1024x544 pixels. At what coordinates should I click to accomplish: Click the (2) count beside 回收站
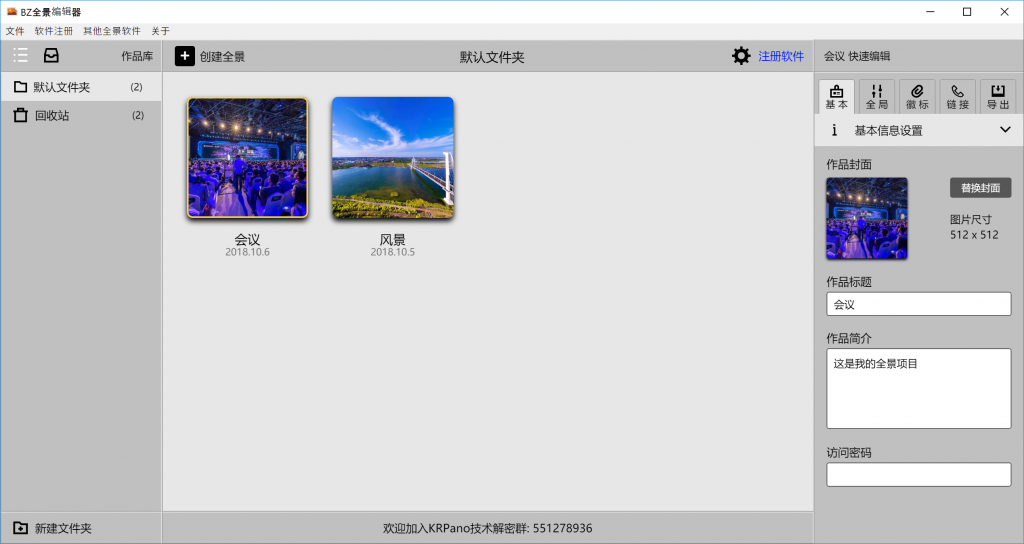138,115
